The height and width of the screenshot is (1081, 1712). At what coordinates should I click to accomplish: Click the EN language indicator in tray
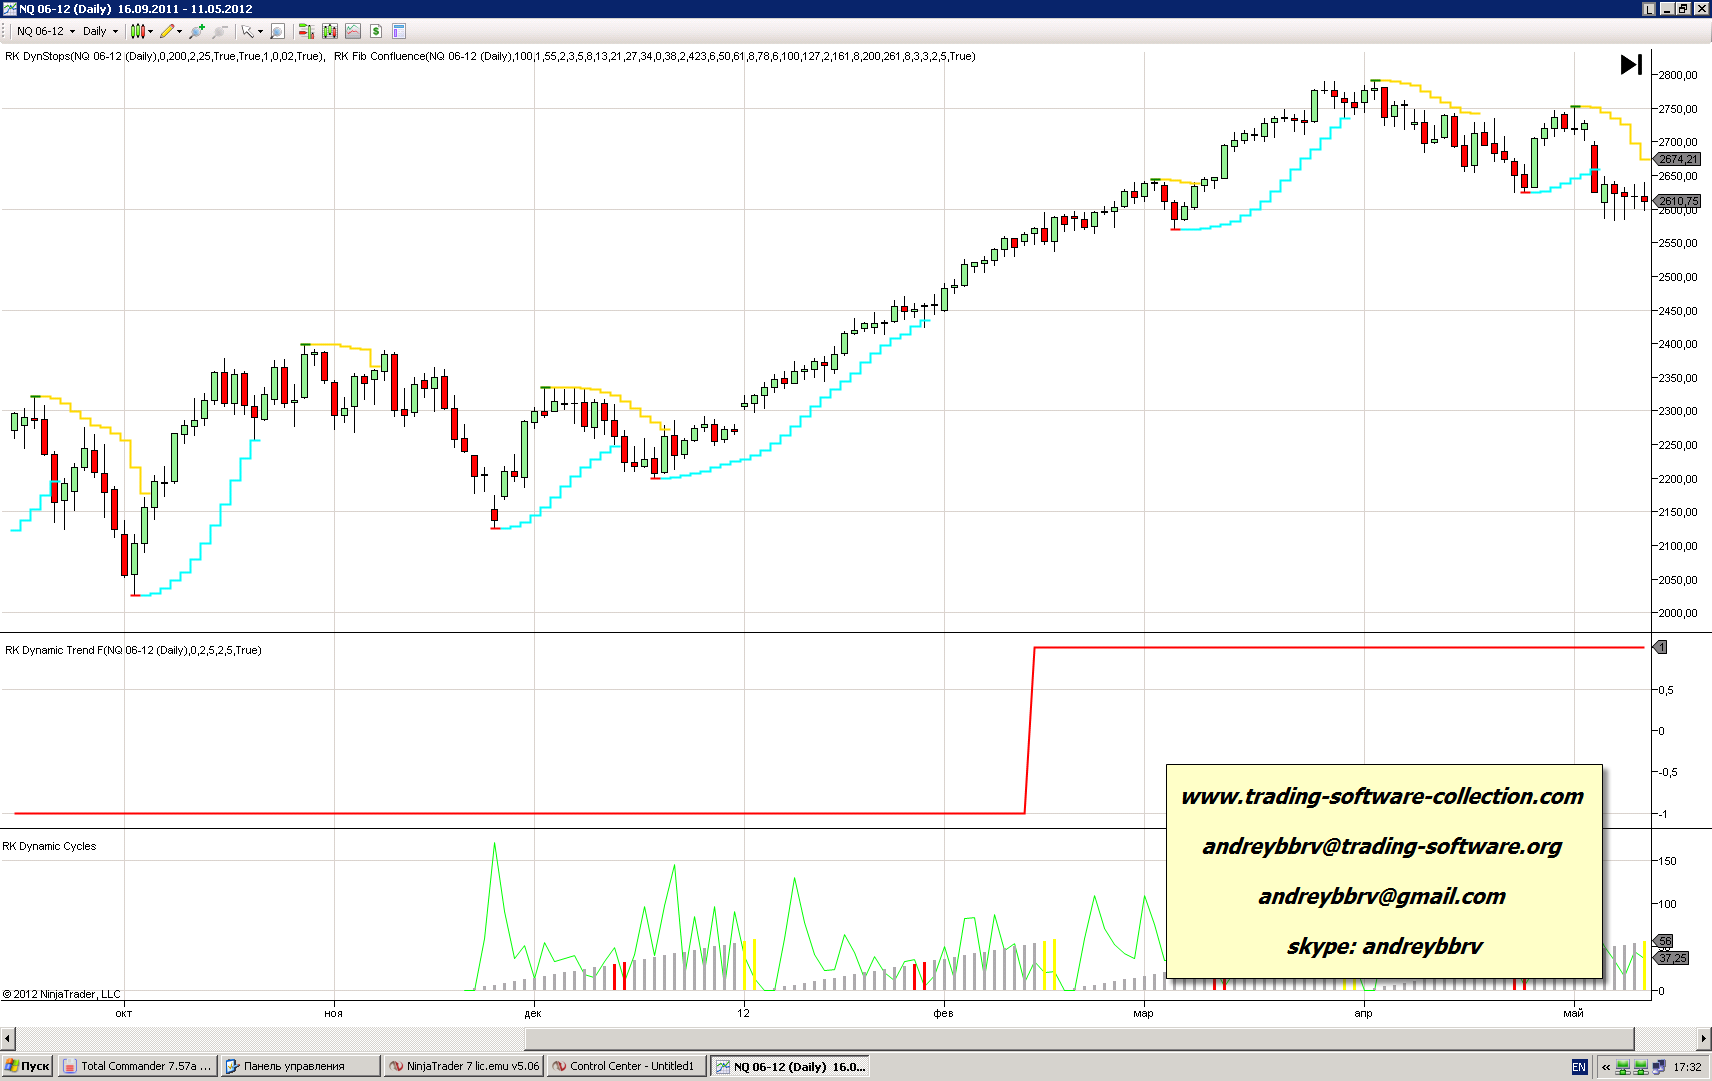point(1579,1067)
